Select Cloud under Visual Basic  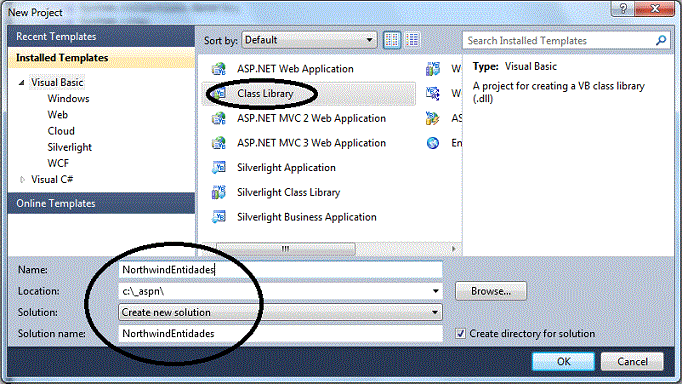[61, 131]
